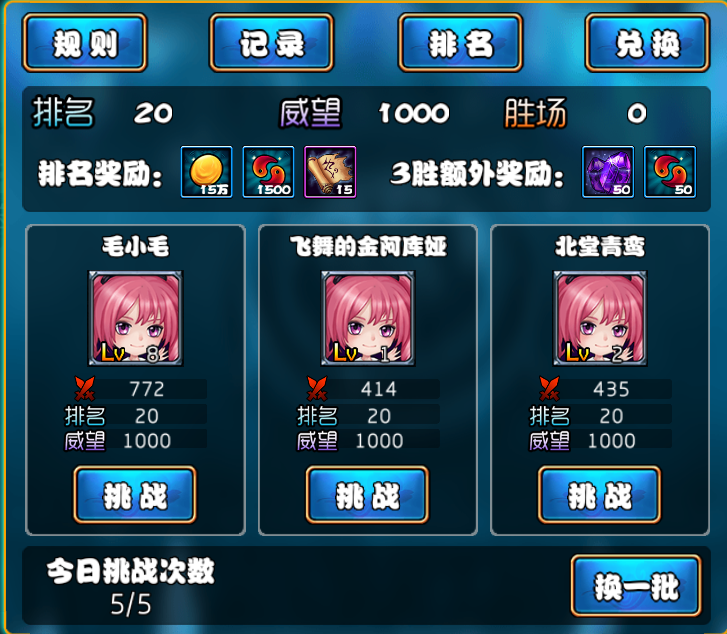Challenge 飞舞的金阿库娅 with 挑战 button
Image resolution: width=727 pixels, height=634 pixels.
coord(367,495)
